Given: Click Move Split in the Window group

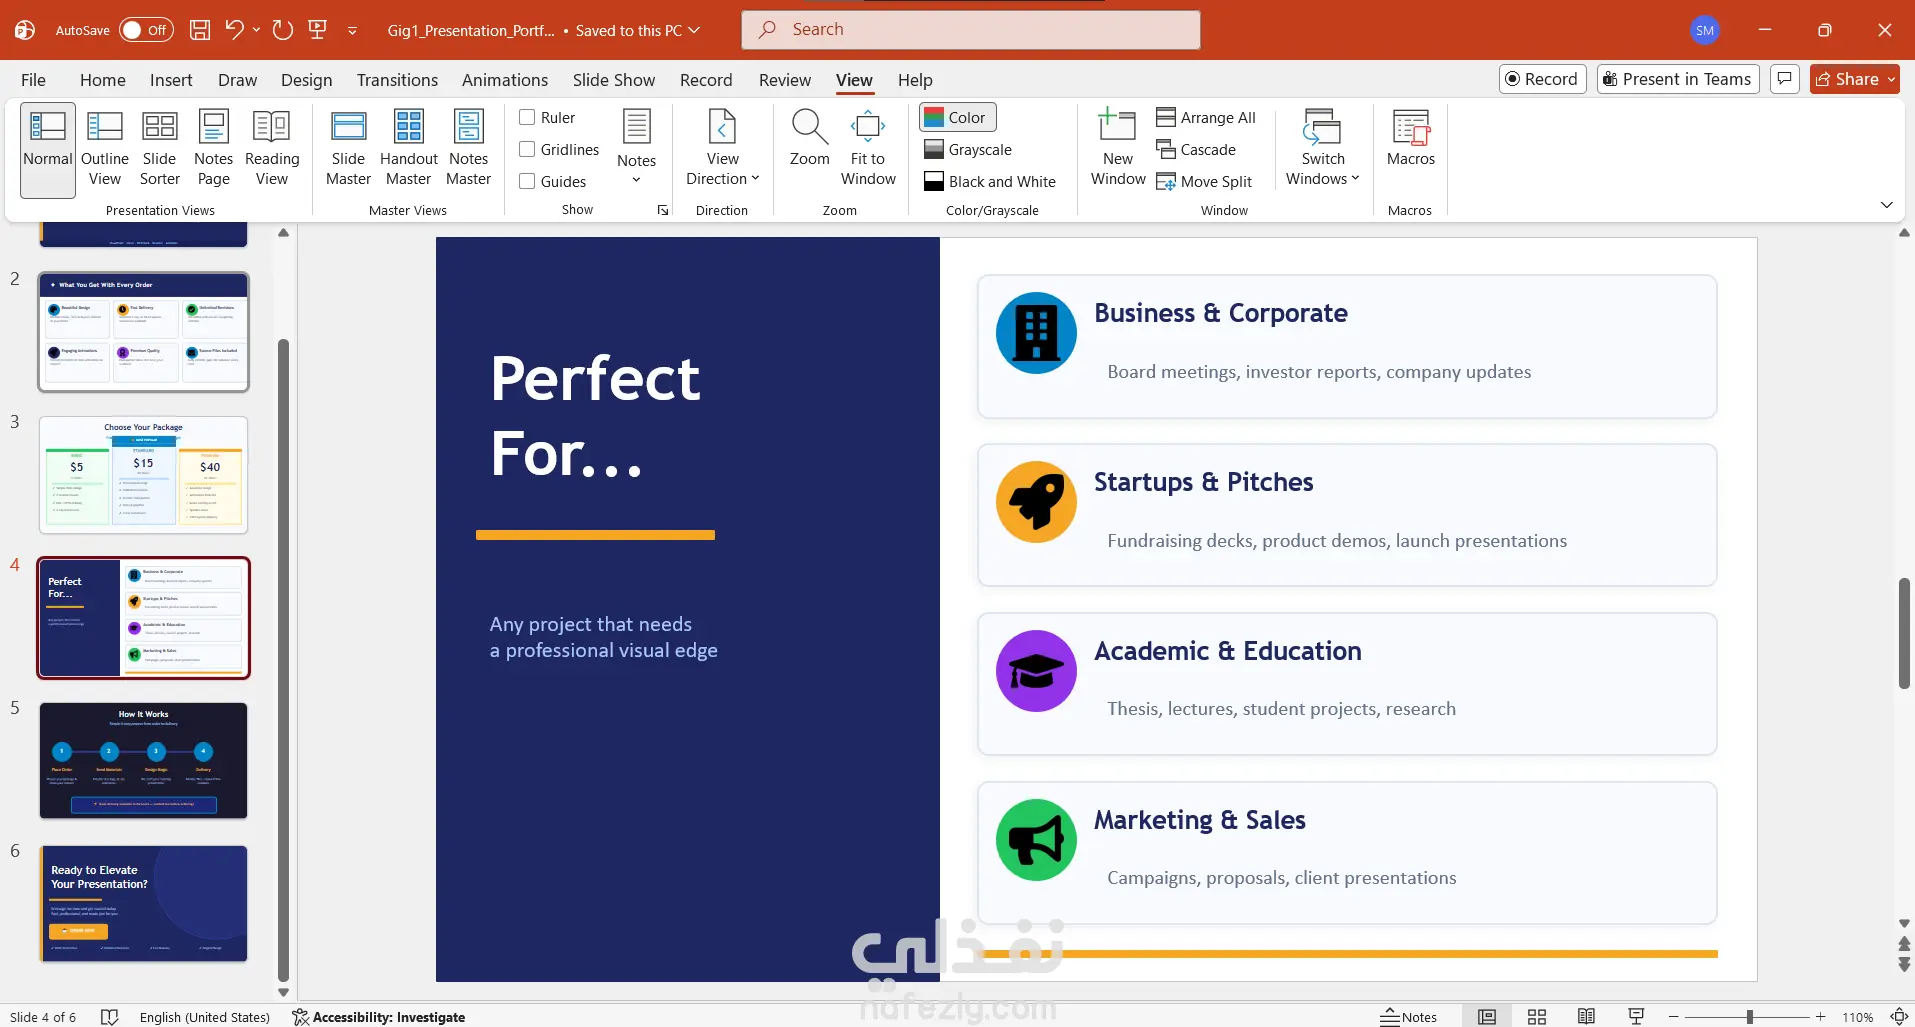Looking at the screenshot, I should coord(1204,181).
